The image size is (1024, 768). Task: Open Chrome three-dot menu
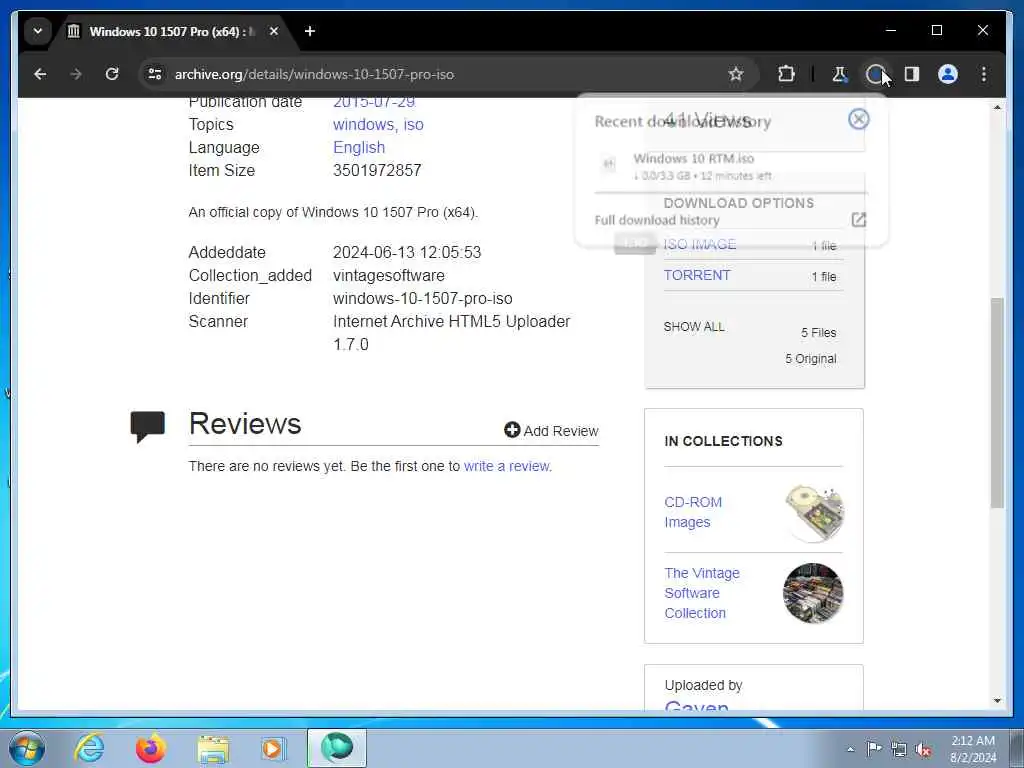tap(984, 74)
